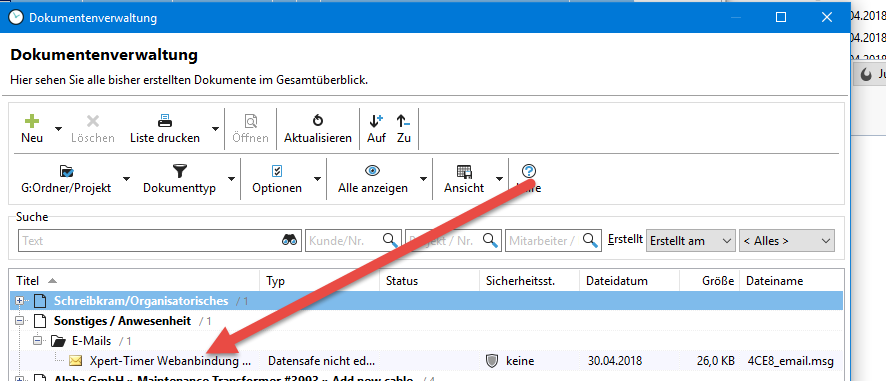Click the Alle anzeigen eye icon

click(372, 171)
